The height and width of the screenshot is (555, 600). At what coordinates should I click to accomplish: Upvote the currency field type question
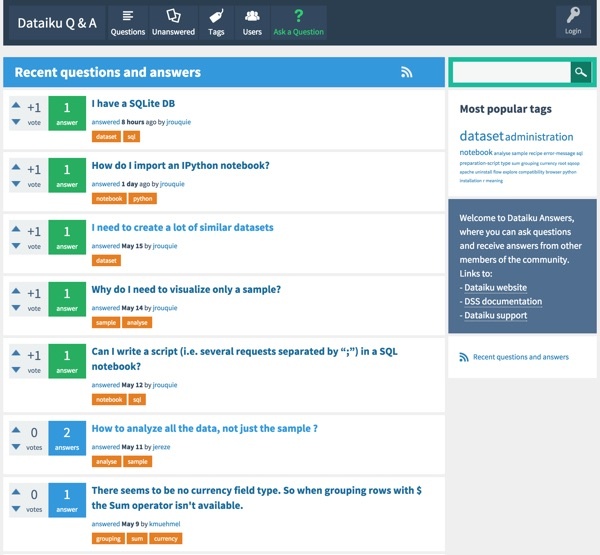(16, 491)
